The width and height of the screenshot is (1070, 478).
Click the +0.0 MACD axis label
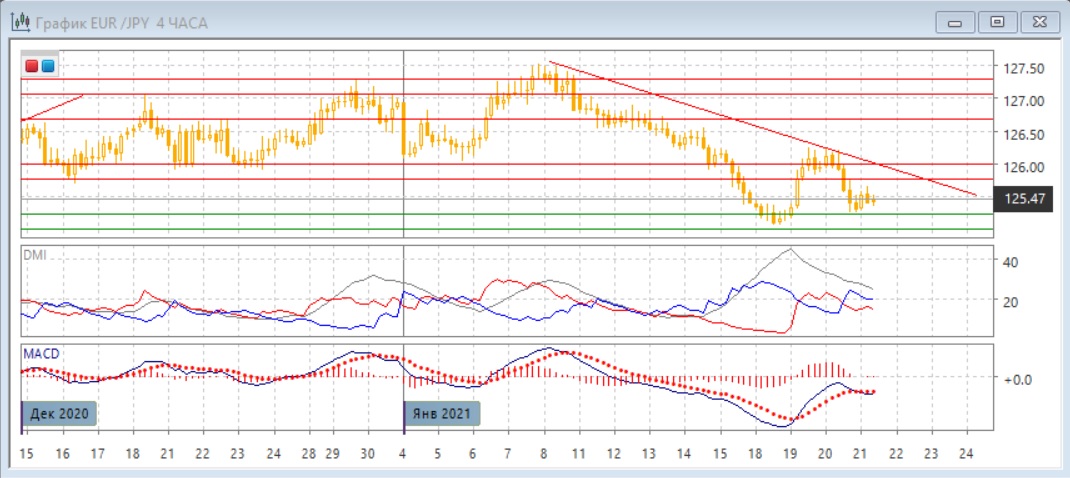coord(1016,379)
